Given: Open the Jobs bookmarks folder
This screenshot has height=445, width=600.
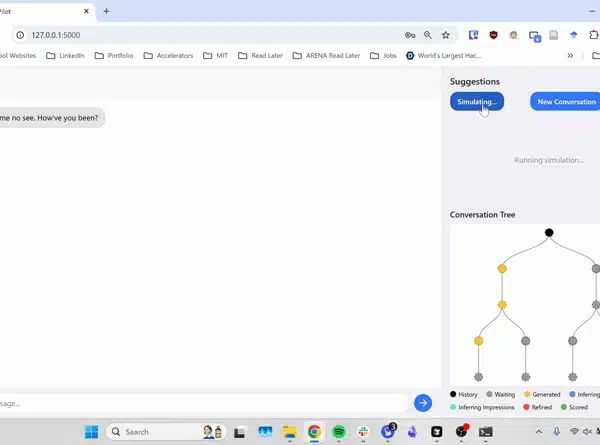Looking at the screenshot, I should (x=383, y=55).
